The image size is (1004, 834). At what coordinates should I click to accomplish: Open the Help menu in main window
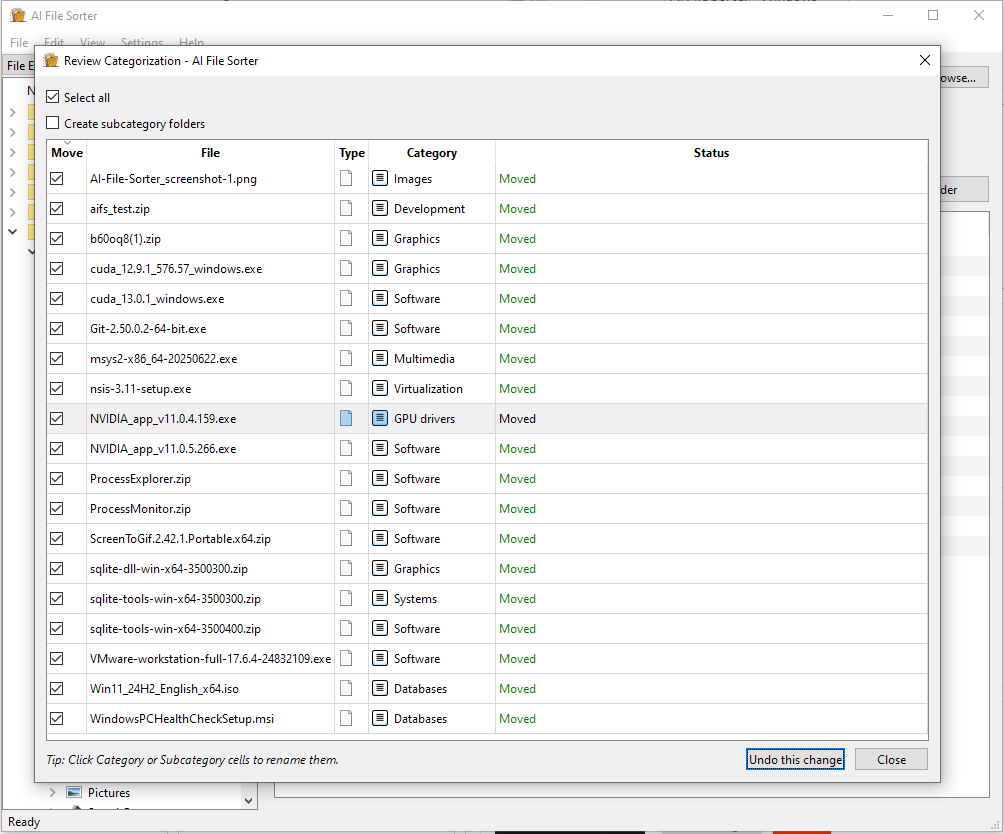191,43
